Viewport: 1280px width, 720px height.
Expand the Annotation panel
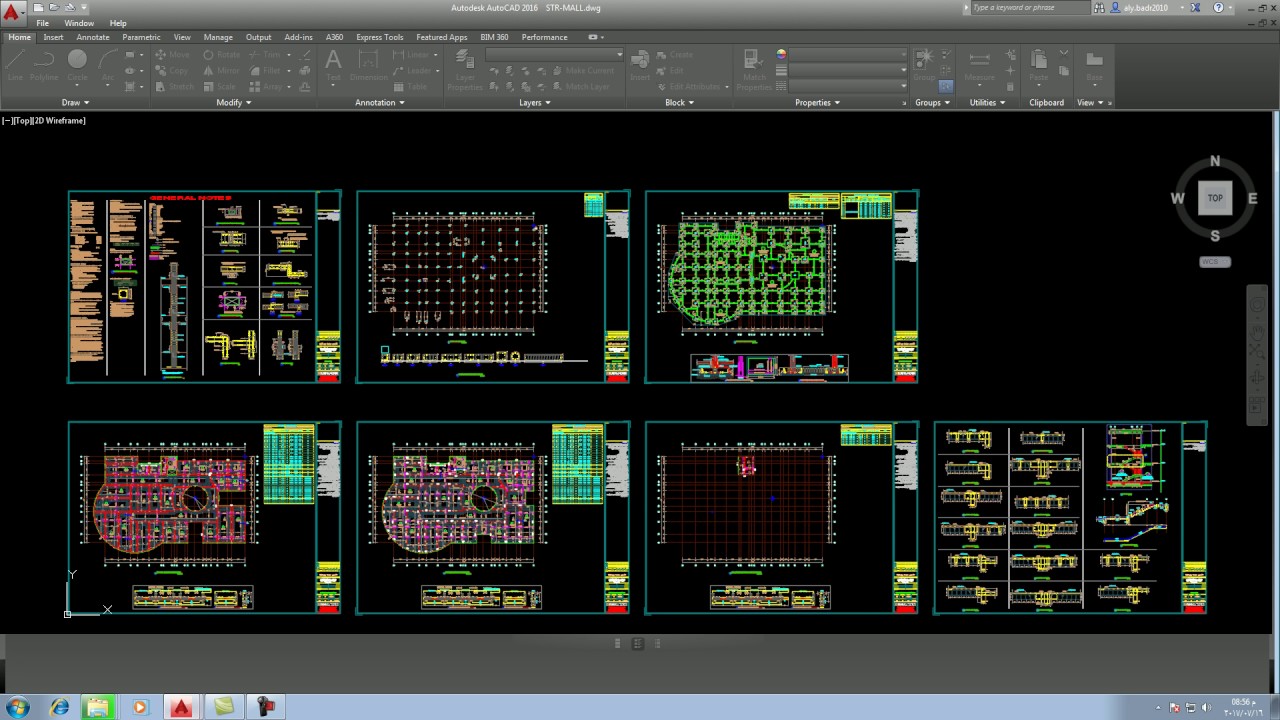380,102
